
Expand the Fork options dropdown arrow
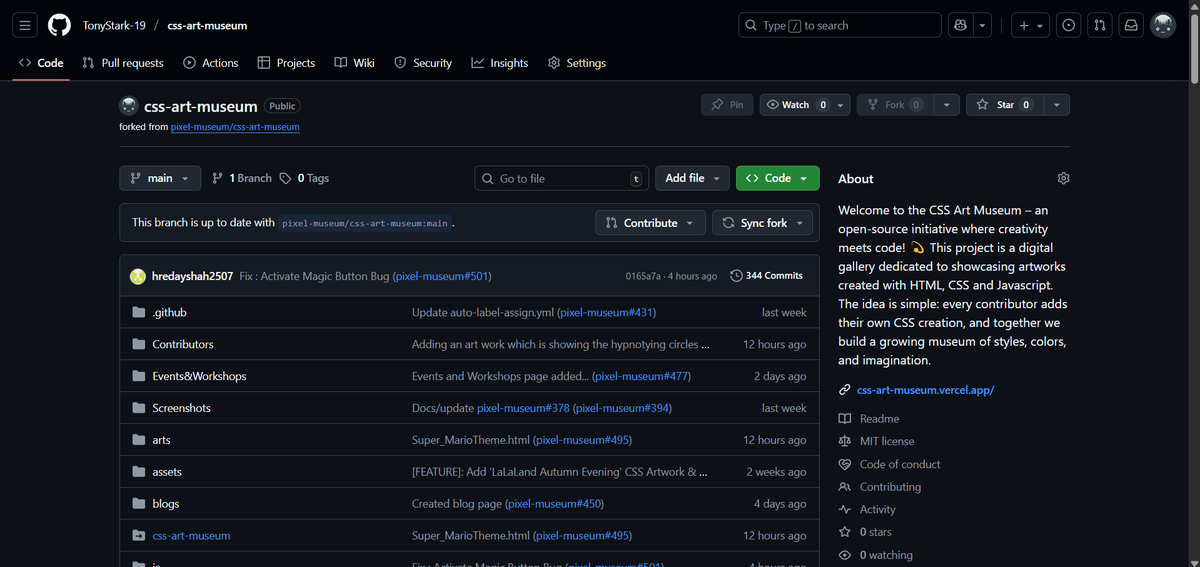coord(947,105)
